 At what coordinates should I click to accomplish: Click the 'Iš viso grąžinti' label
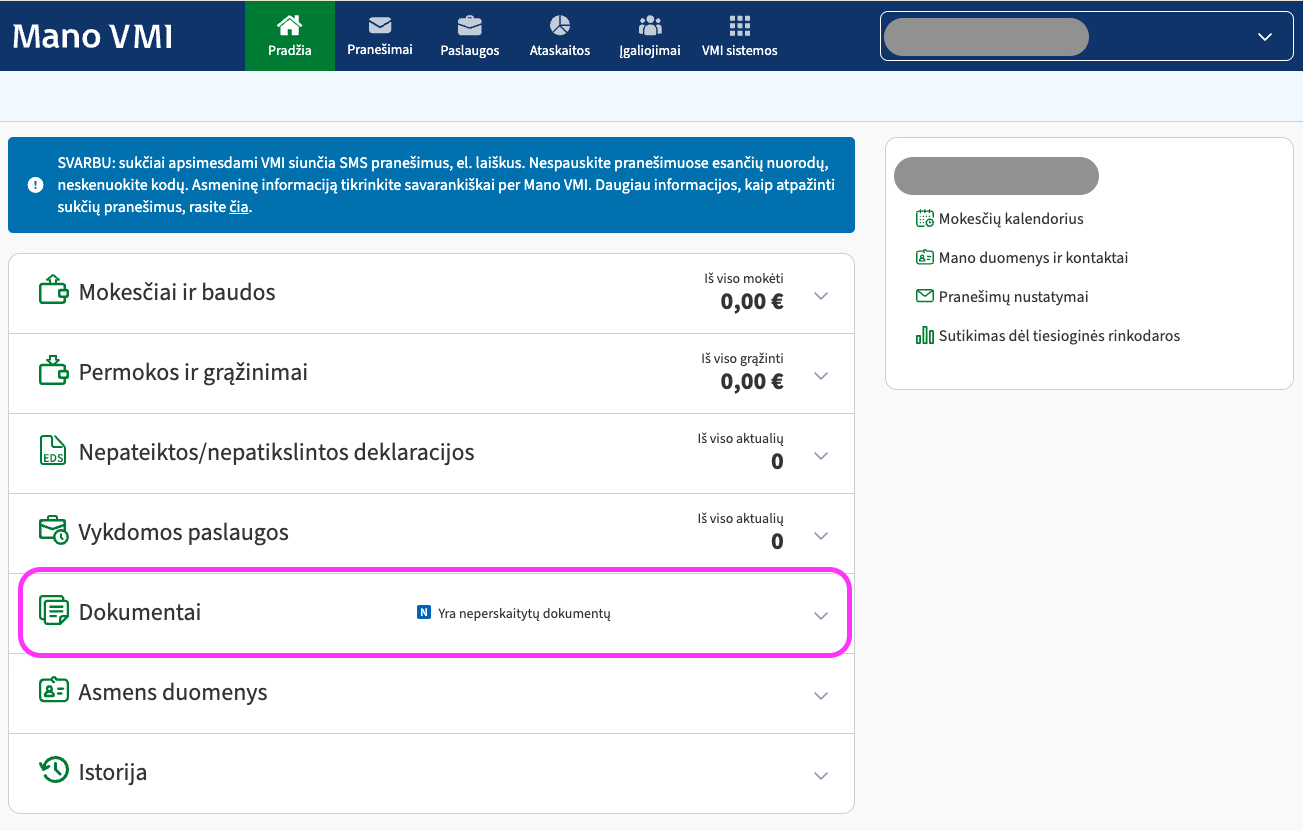743,358
